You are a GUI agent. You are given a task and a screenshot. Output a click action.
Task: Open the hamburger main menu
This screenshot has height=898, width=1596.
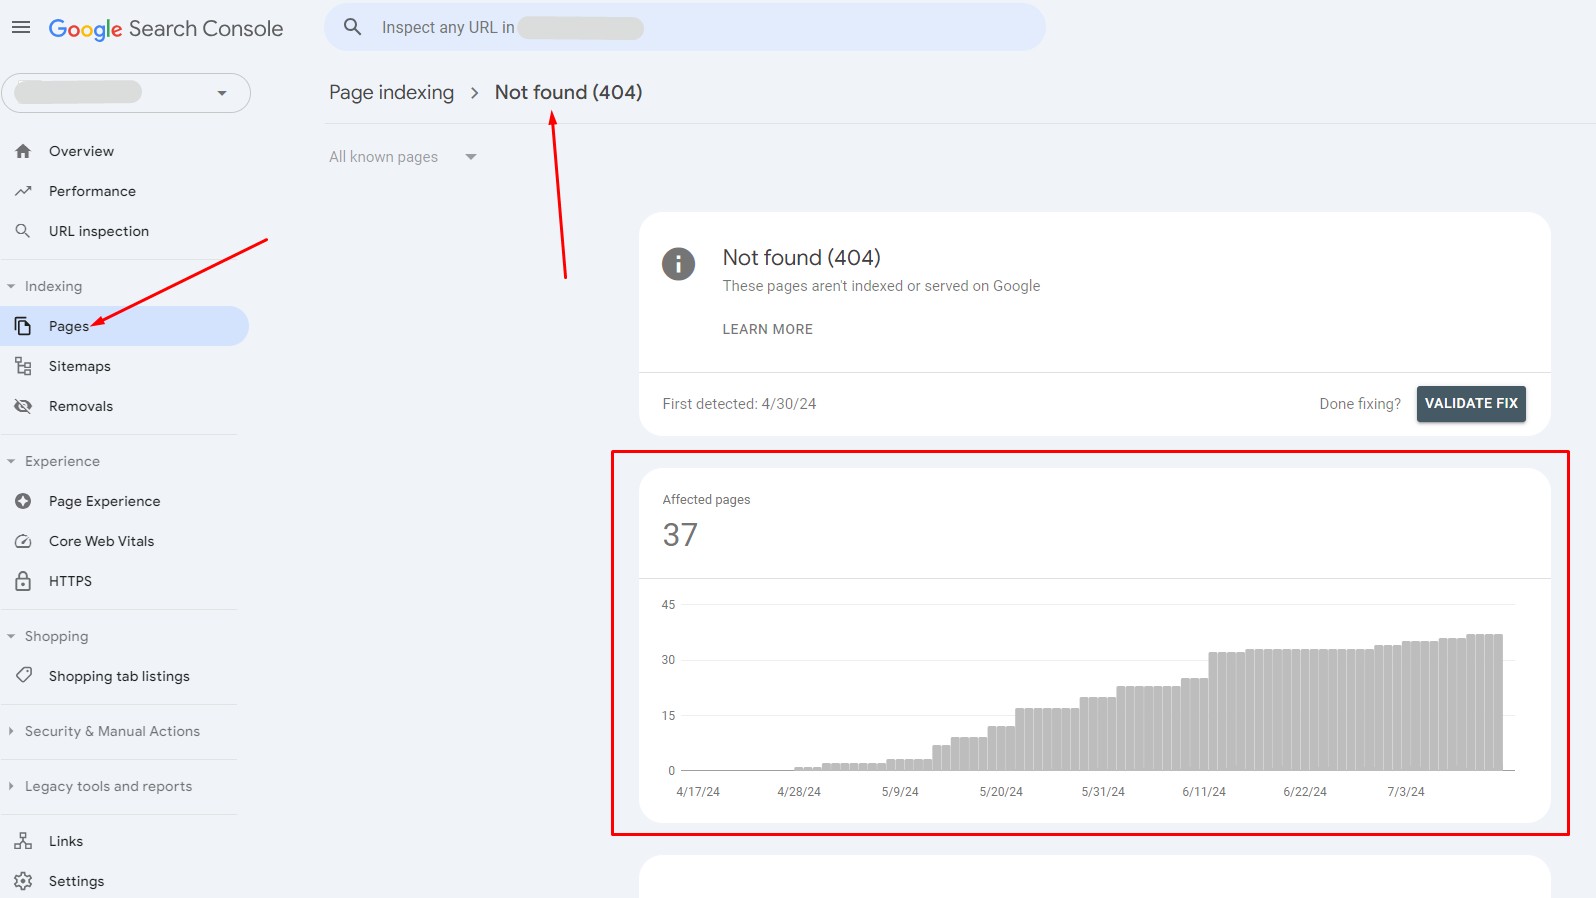[21, 28]
